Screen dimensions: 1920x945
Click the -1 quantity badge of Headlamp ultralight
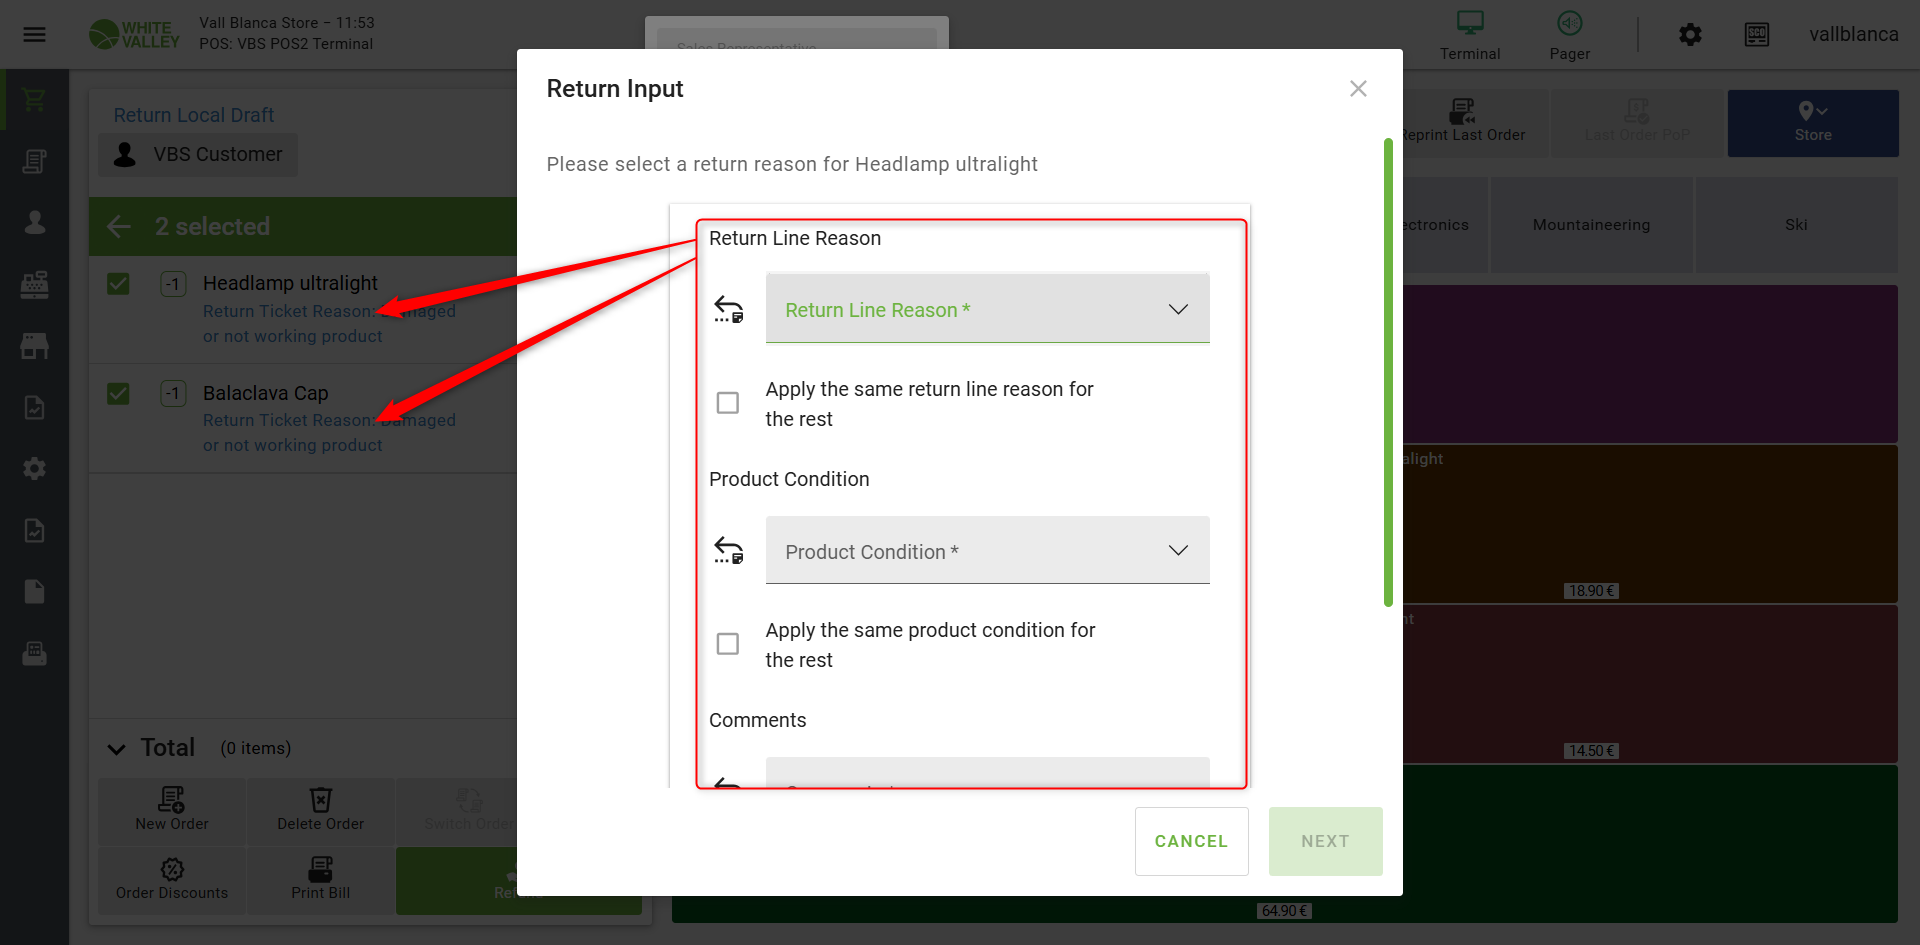pyautogui.click(x=174, y=284)
